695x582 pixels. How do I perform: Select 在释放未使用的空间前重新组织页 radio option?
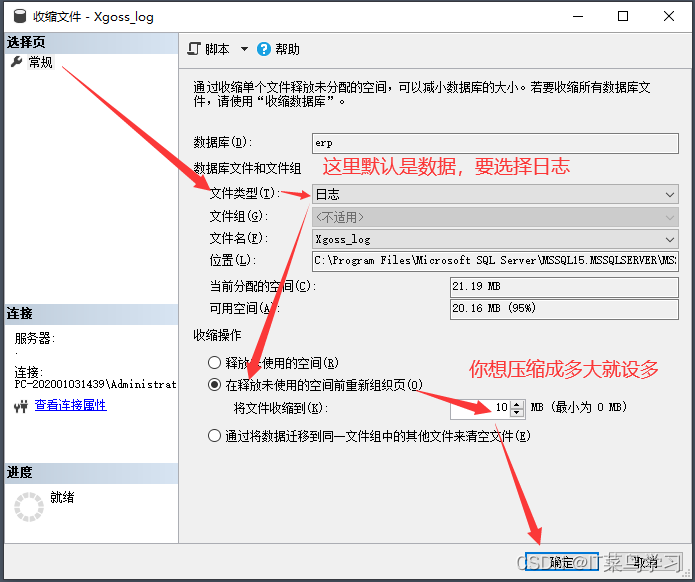[x=214, y=385]
